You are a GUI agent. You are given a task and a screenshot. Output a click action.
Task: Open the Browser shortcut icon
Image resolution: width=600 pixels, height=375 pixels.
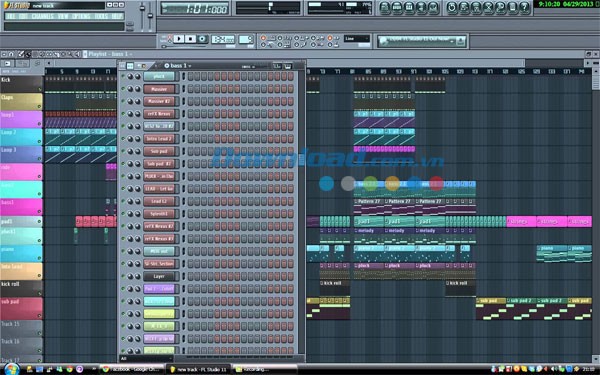click(421, 8)
